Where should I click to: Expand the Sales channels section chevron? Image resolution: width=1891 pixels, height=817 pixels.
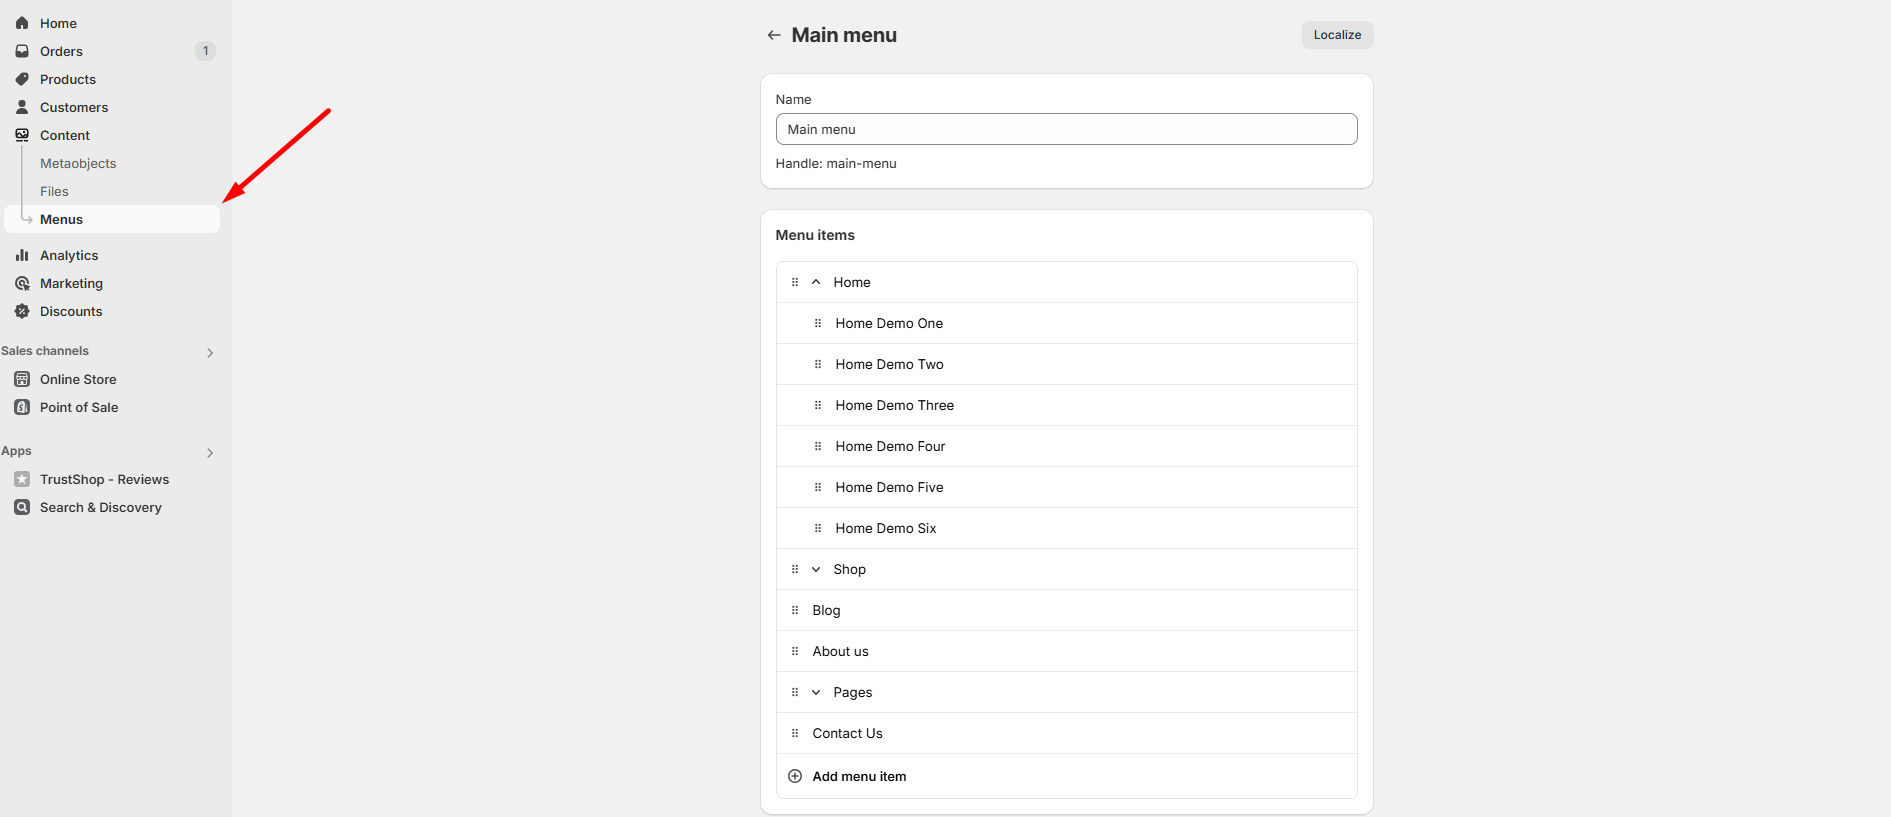pos(210,353)
